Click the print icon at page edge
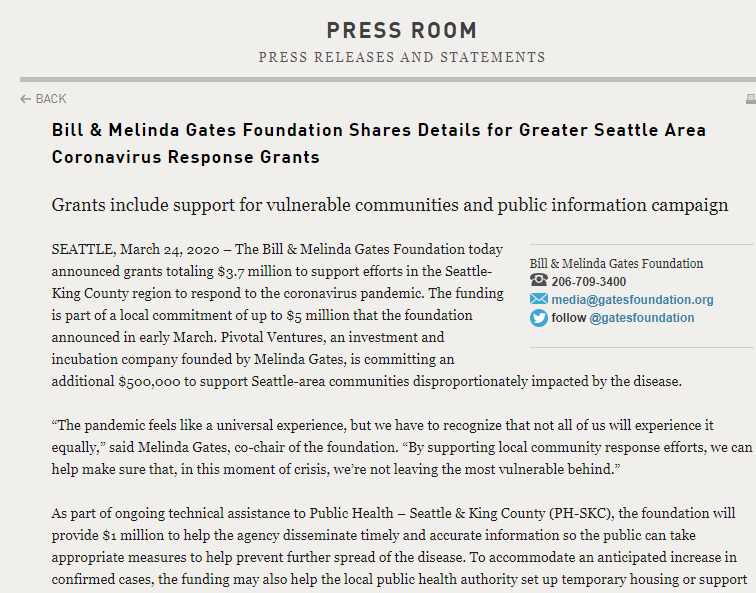This screenshot has width=756, height=593. coord(750,99)
